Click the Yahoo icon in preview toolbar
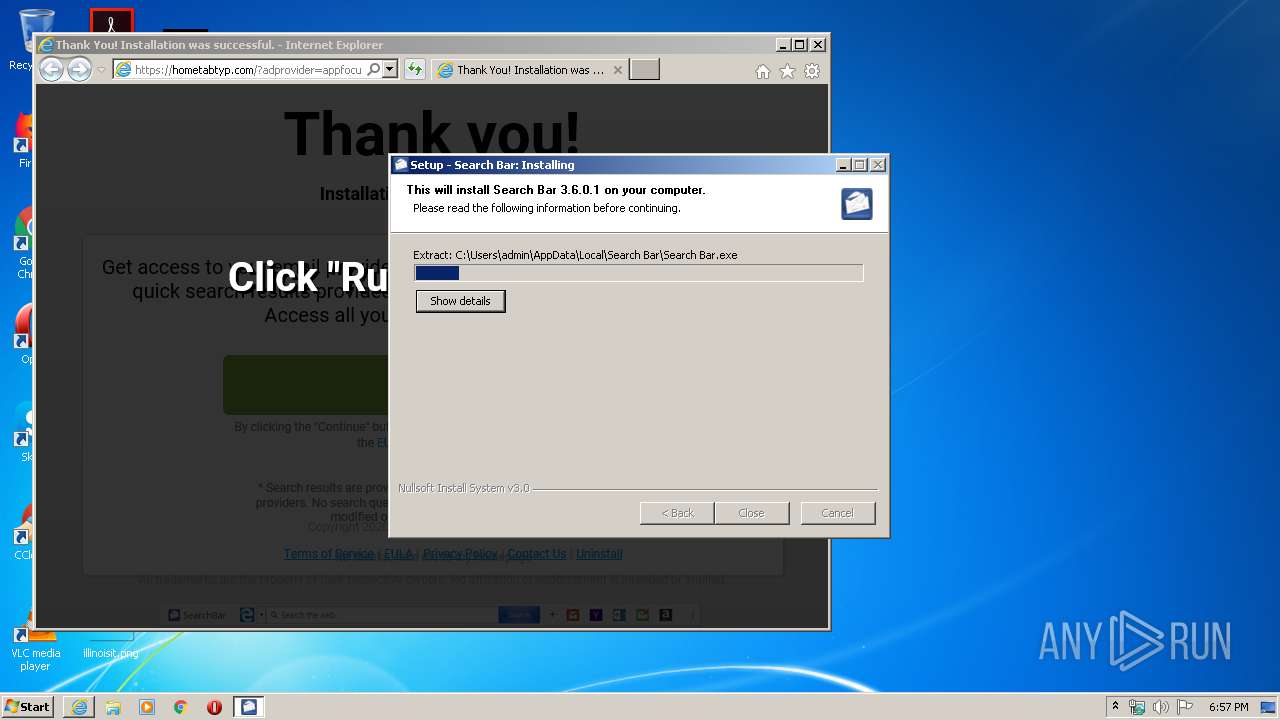Viewport: 1280px width, 720px height. (596, 615)
